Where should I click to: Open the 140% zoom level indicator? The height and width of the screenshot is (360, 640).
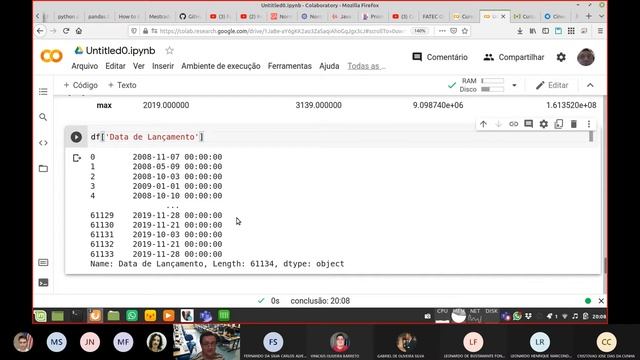tap(420, 31)
